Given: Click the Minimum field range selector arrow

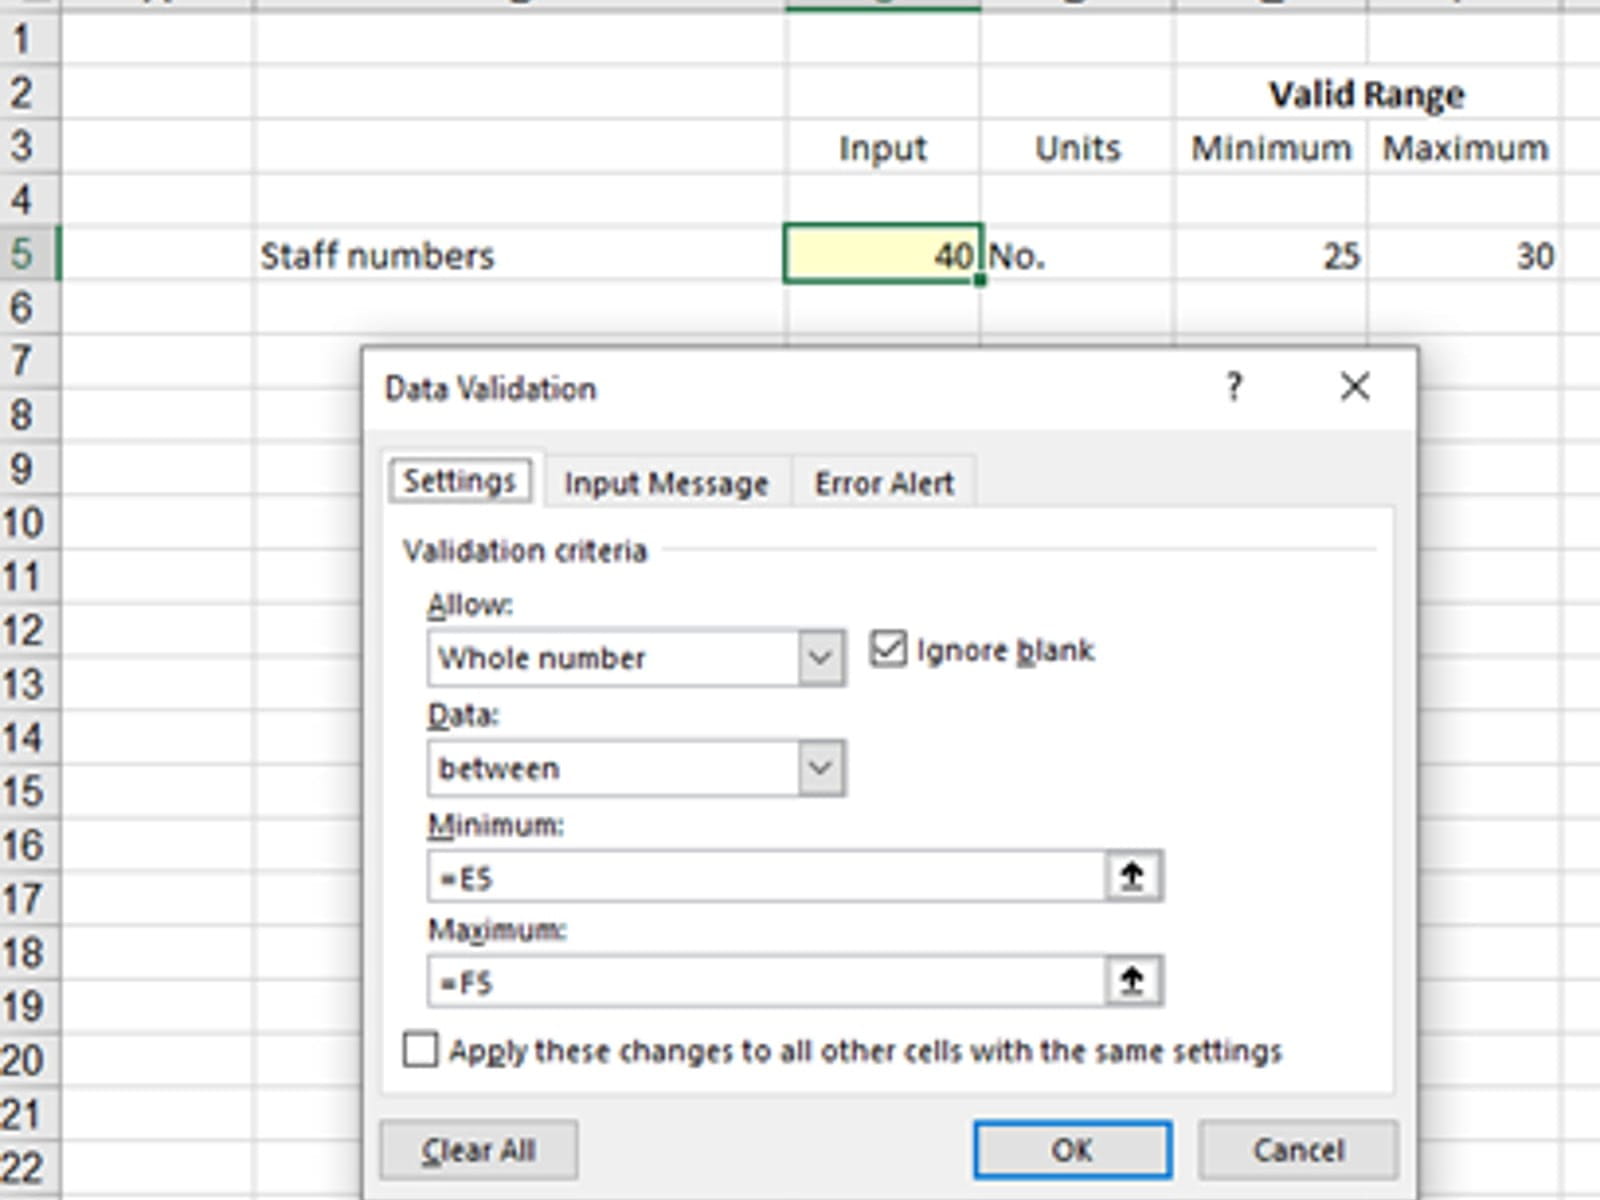Looking at the screenshot, I should click(x=1132, y=877).
